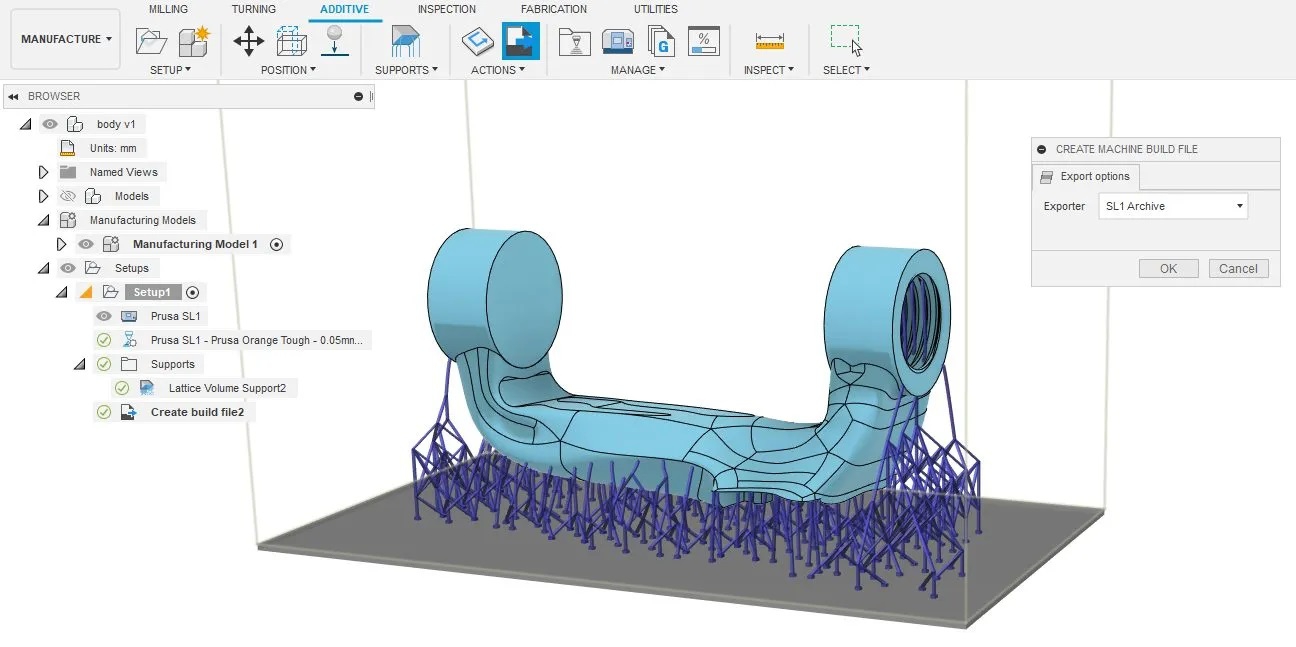Toggle visibility eye of body v1
Screen dimensions: 1296x647
[50, 124]
